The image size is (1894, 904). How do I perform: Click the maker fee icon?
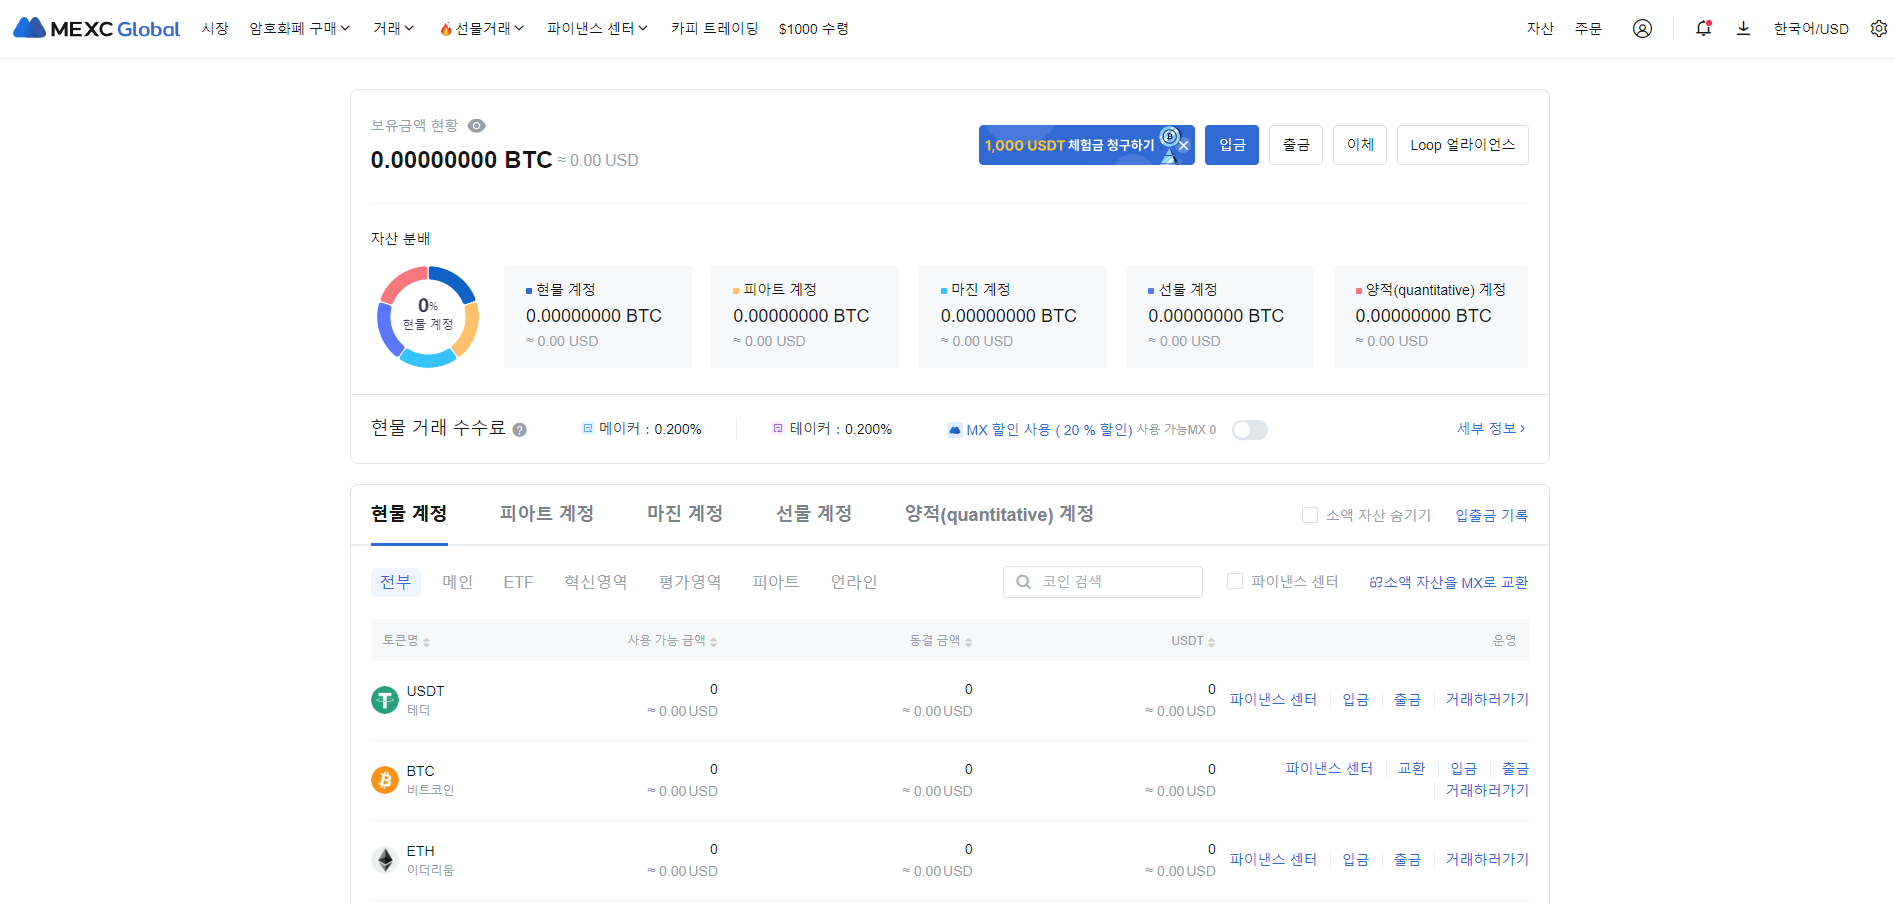pyautogui.click(x=588, y=428)
